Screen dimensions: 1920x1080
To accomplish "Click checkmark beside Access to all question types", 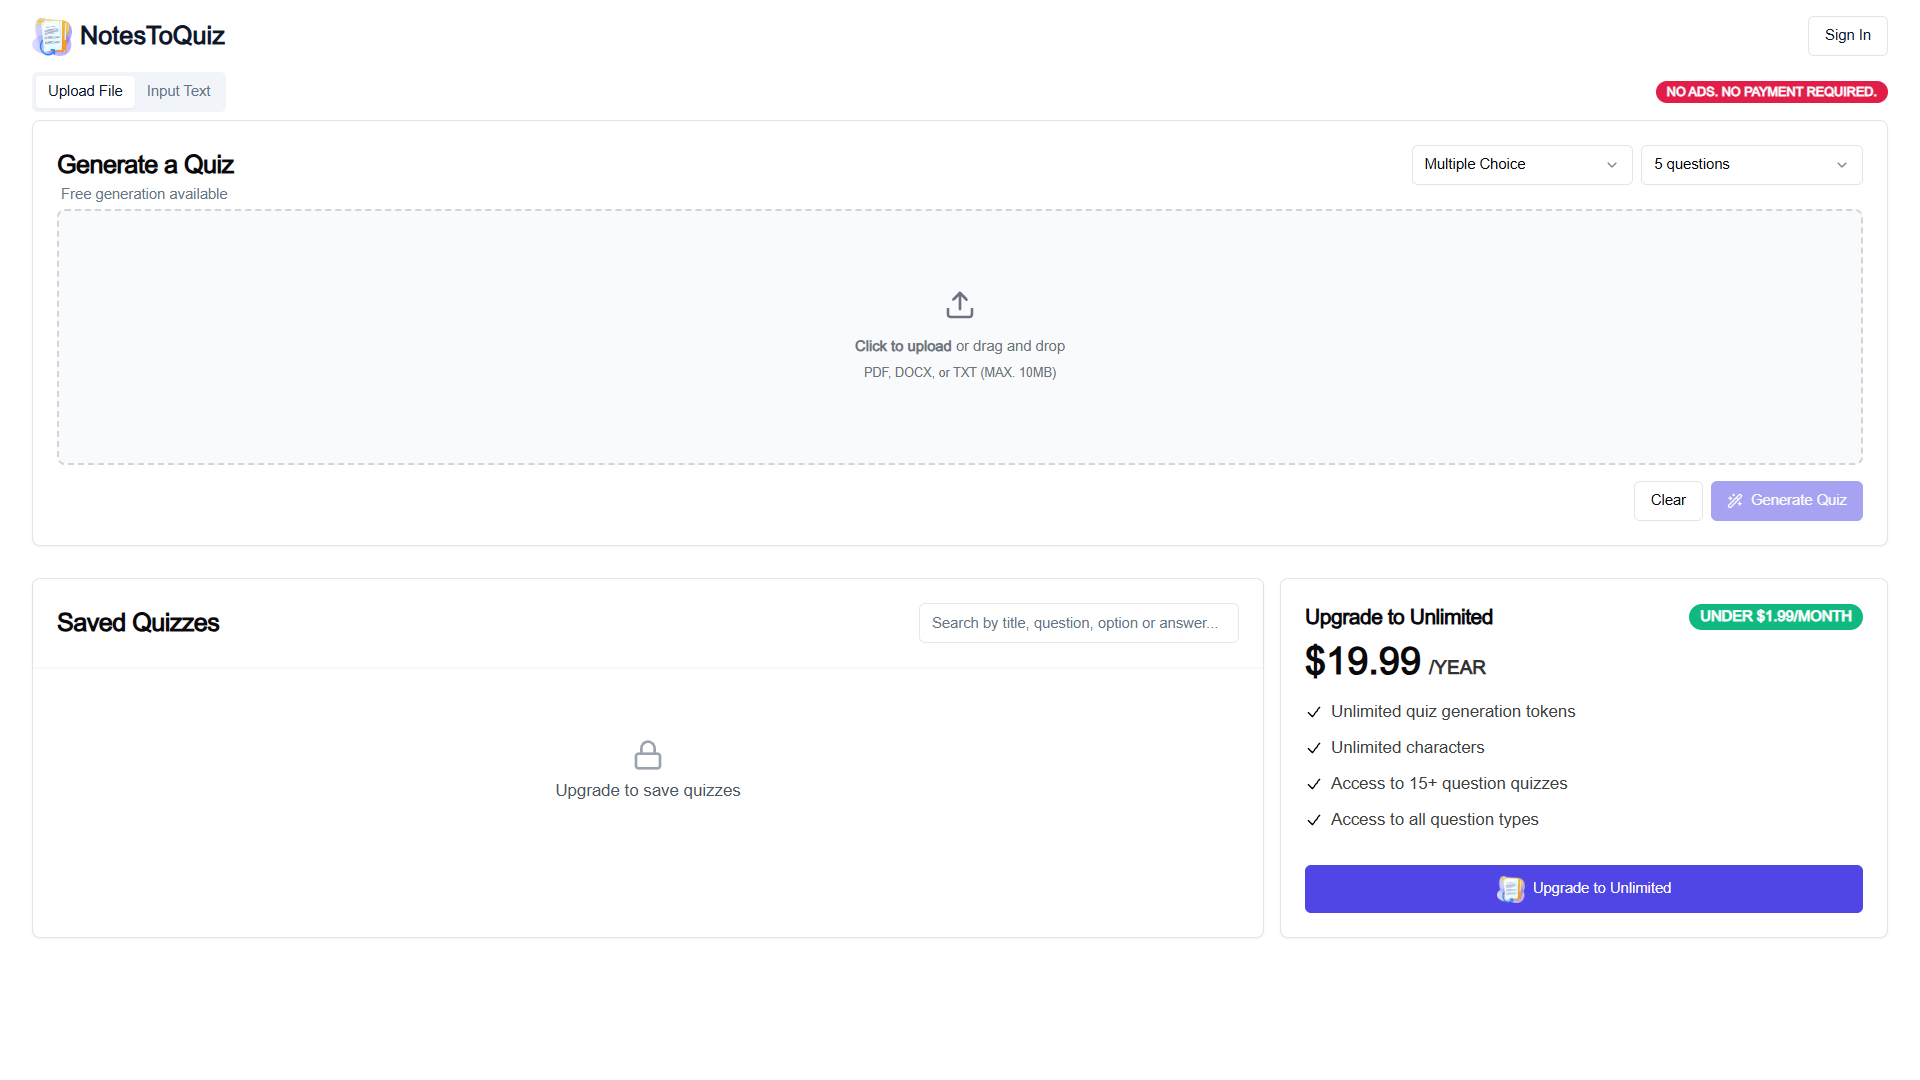I will pyautogui.click(x=1314, y=820).
